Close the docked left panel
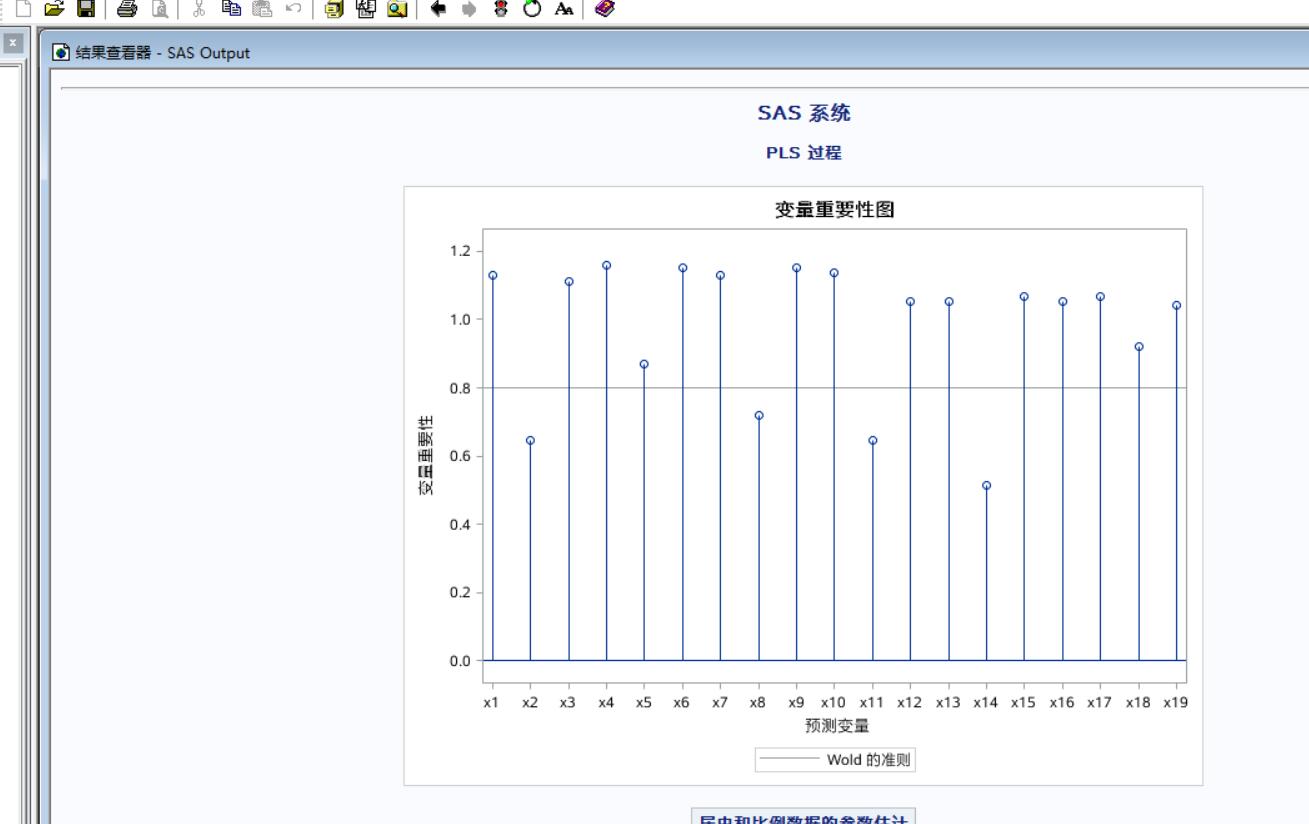Image resolution: width=1309 pixels, height=824 pixels. click(13, 44)
